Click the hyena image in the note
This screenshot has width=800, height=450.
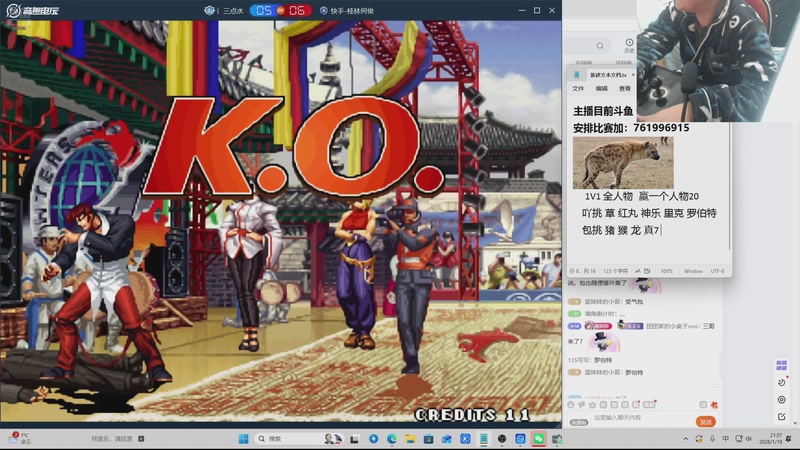click(x=623, y=163)
